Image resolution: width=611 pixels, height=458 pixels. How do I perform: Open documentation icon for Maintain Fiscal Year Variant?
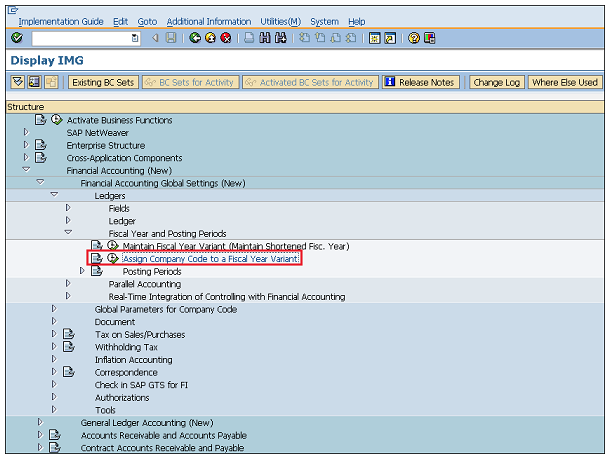tap(96, 245)
